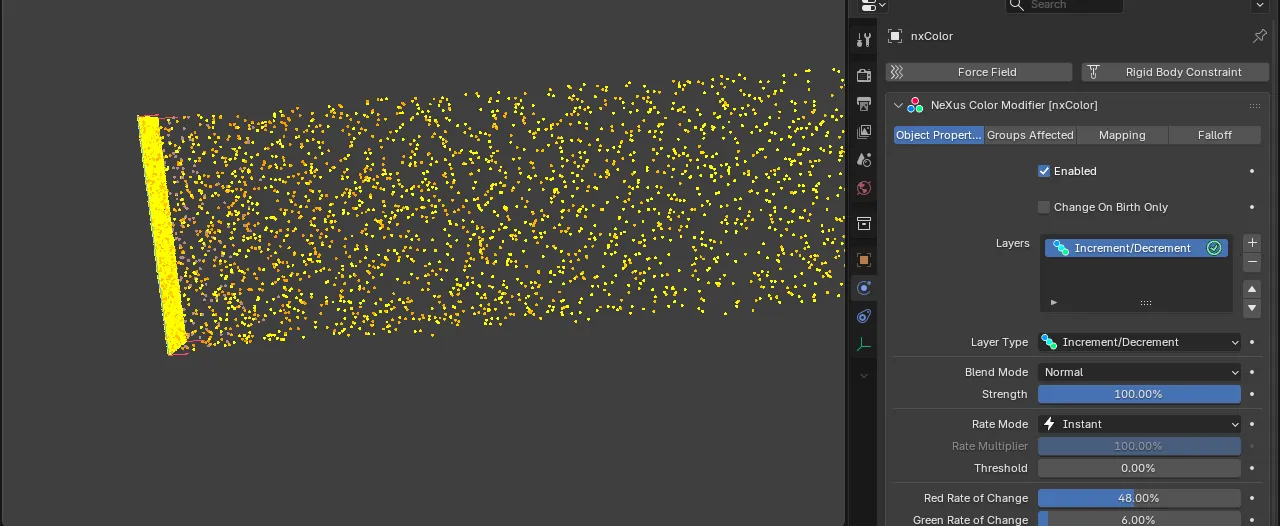Animate the Change On Birth Only dot
The image size is (1280, 526).
pyautogui.click(x=1251, y=207)
